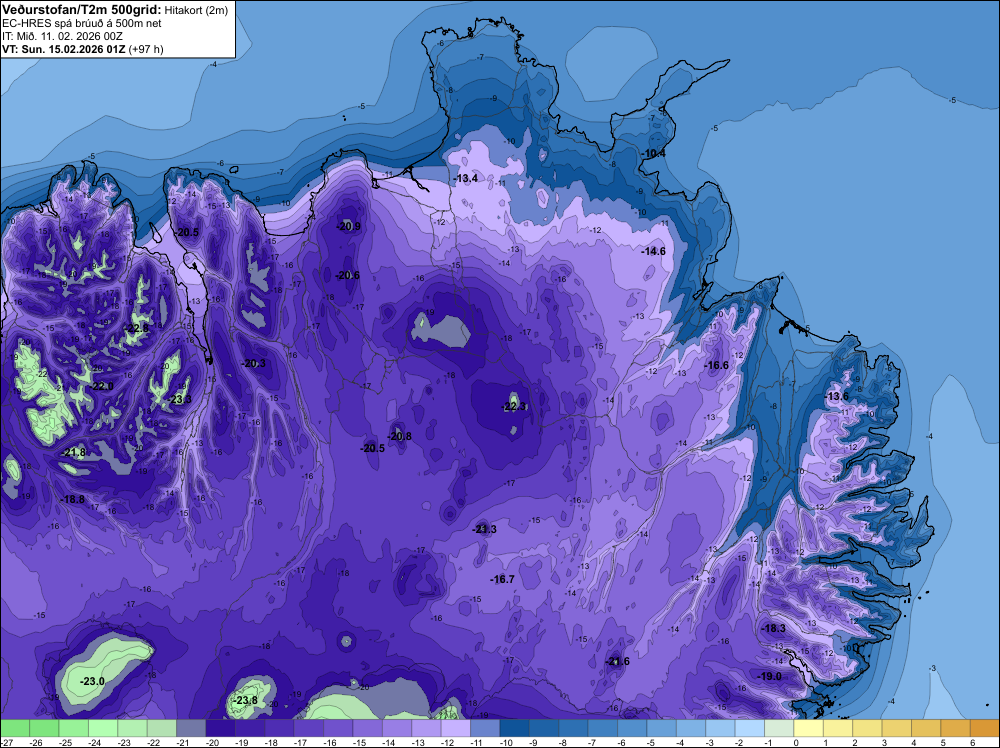This screenshot has width=1000, height=748.
Task: Click the -20.3 temperature label
Action: [254, 363]
